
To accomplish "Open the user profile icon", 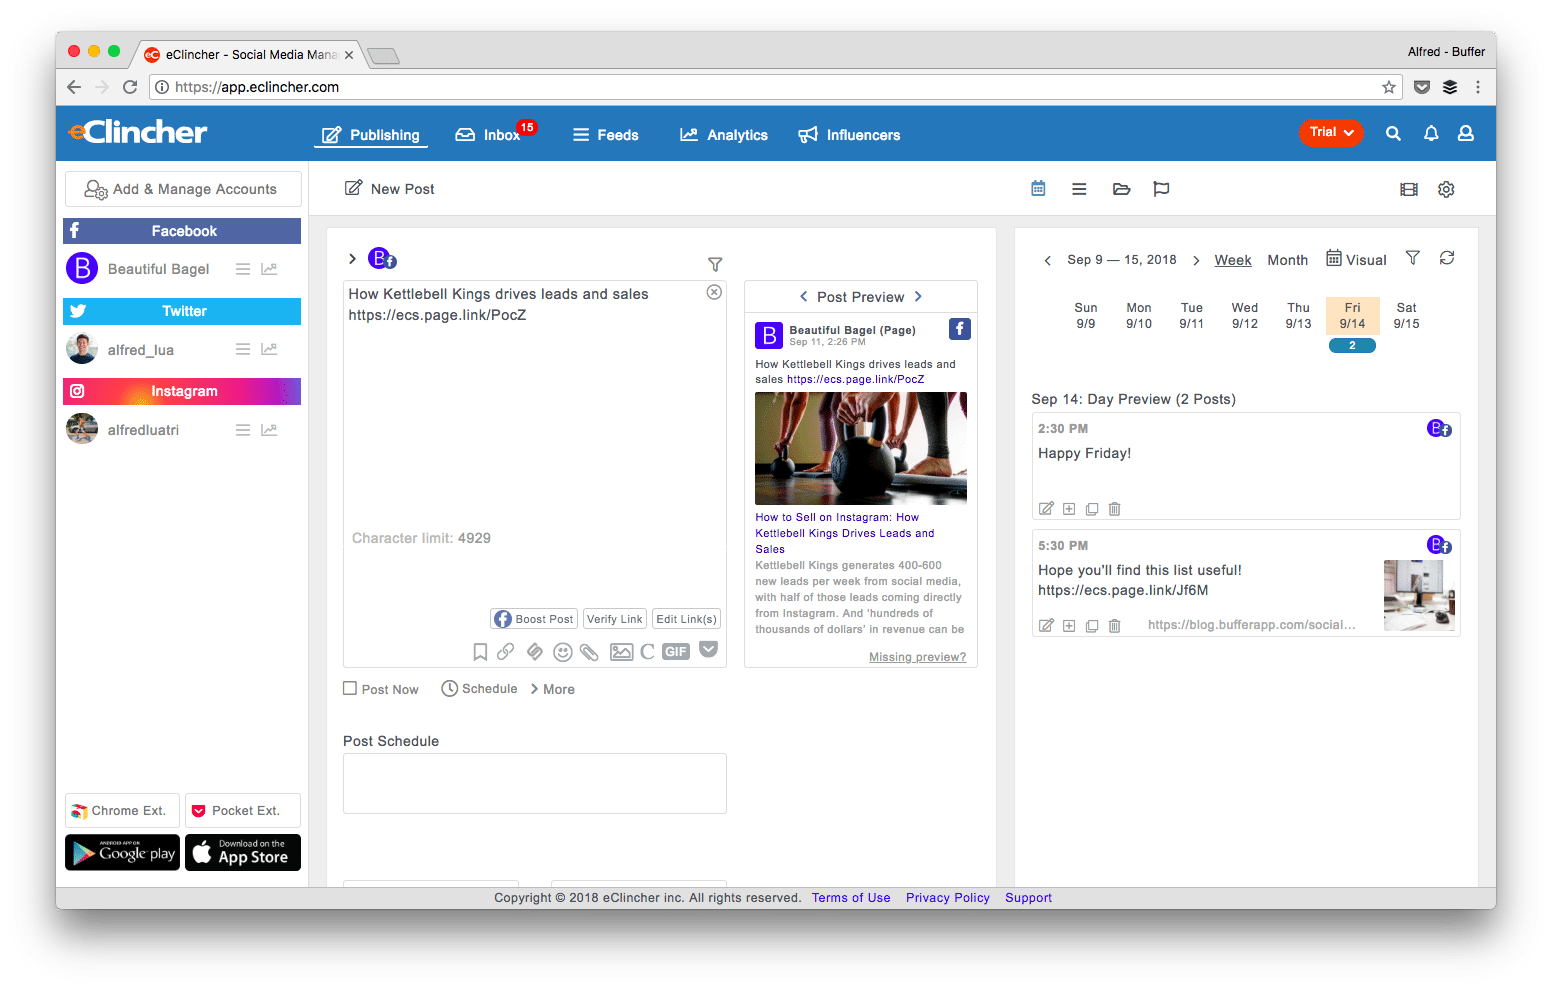I will [1466, 133].
